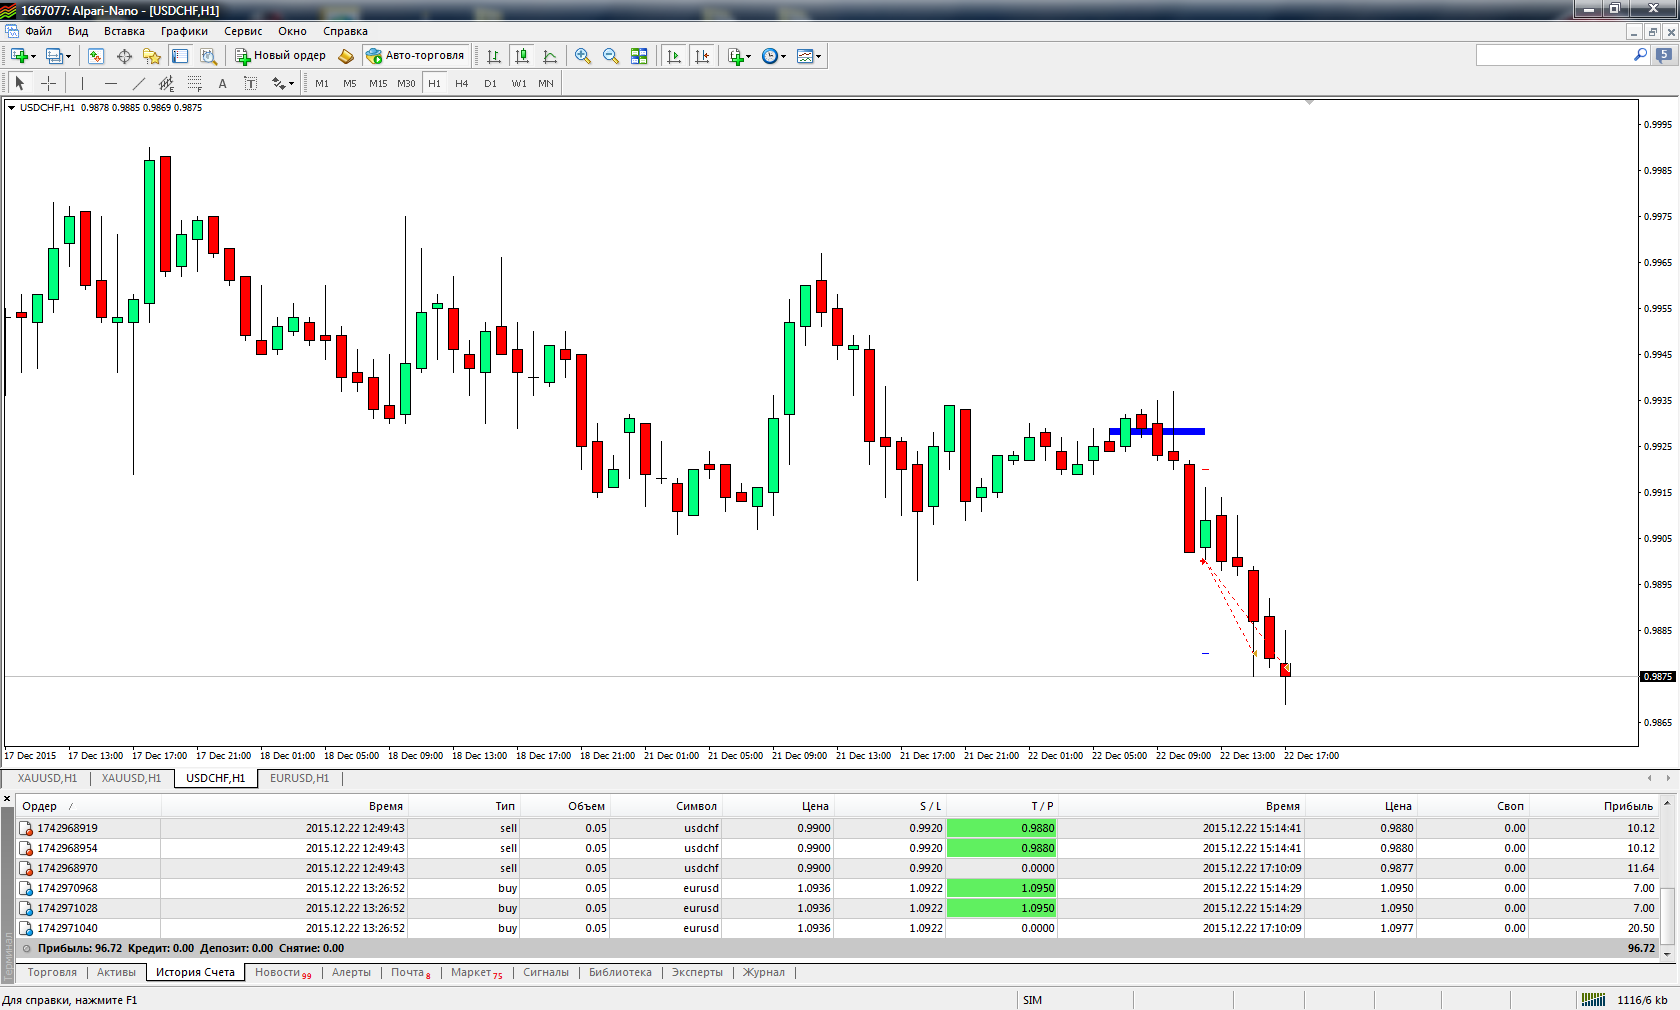Open the Справка menu
1680x1010 pixels.
[345, 31]
